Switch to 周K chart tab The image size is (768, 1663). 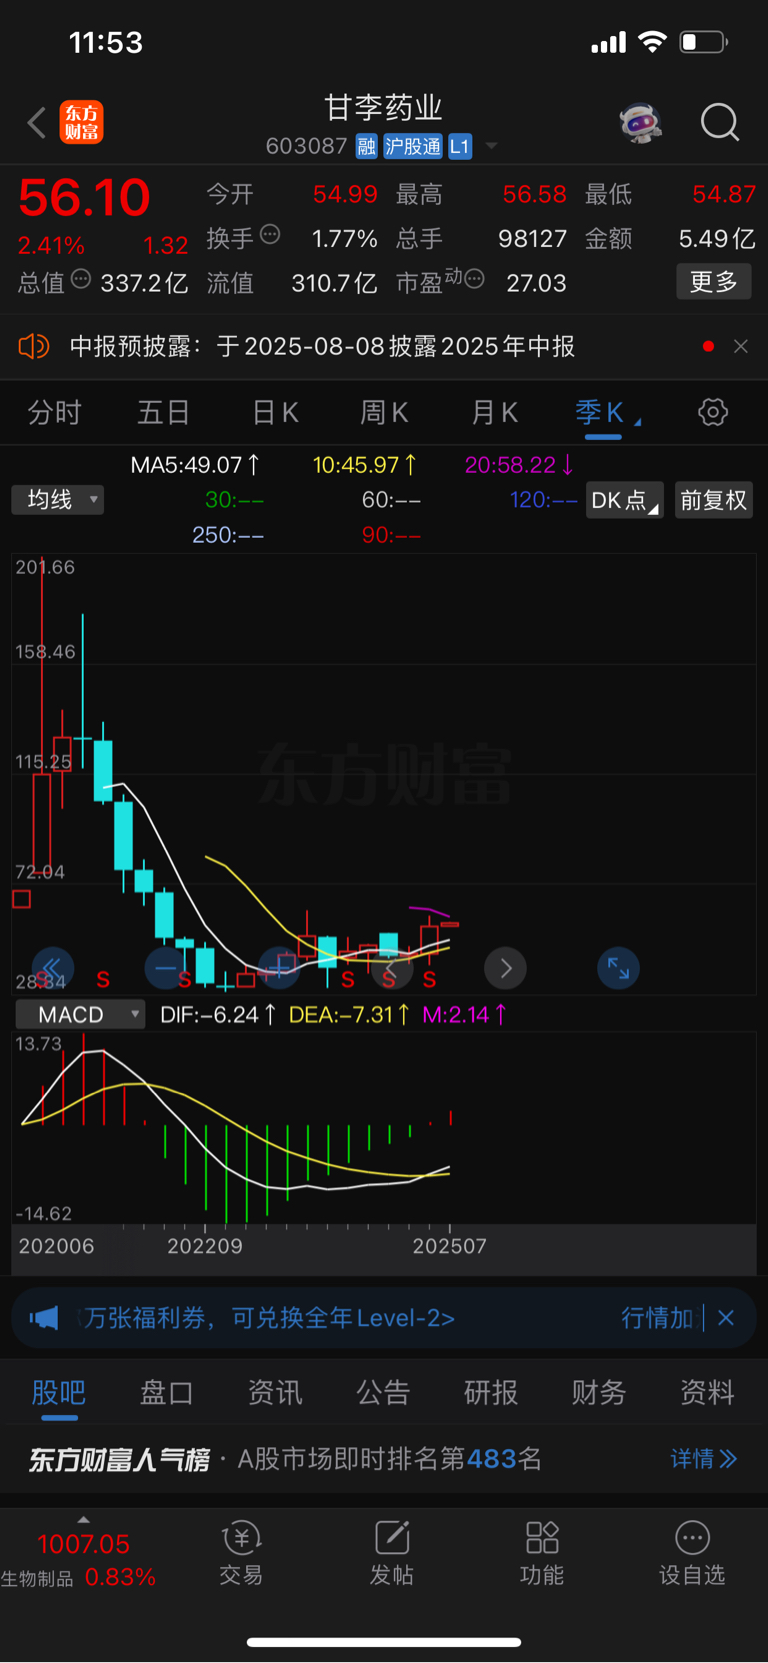pos(384,412)
